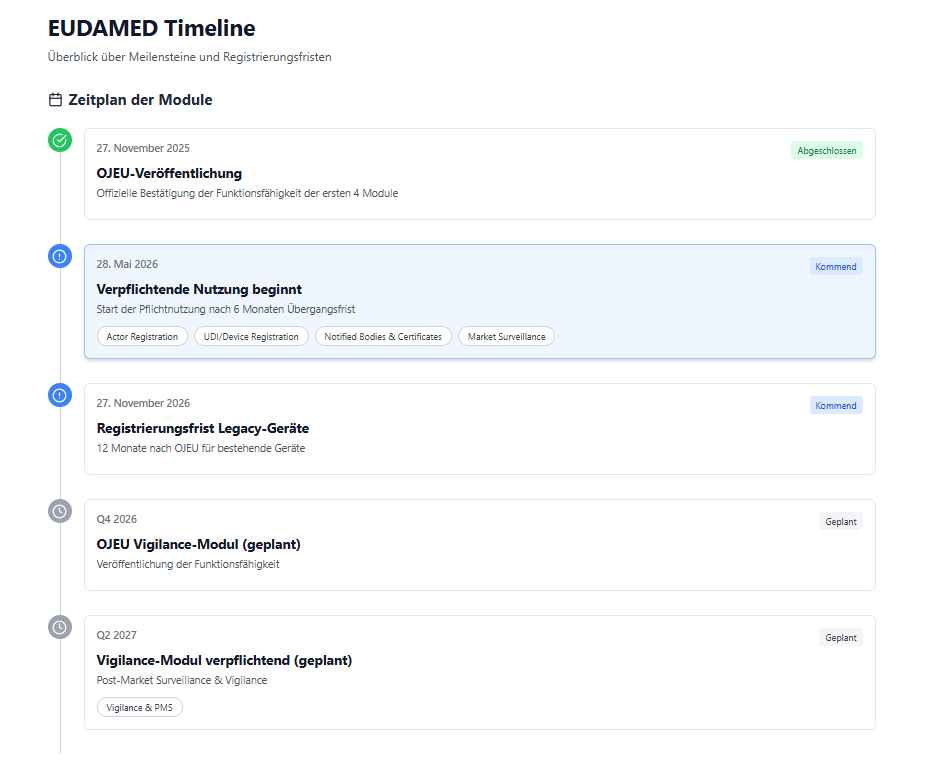
Task: Click the EUDAMED Timeline page heading
Action: (x=151, y=28)
